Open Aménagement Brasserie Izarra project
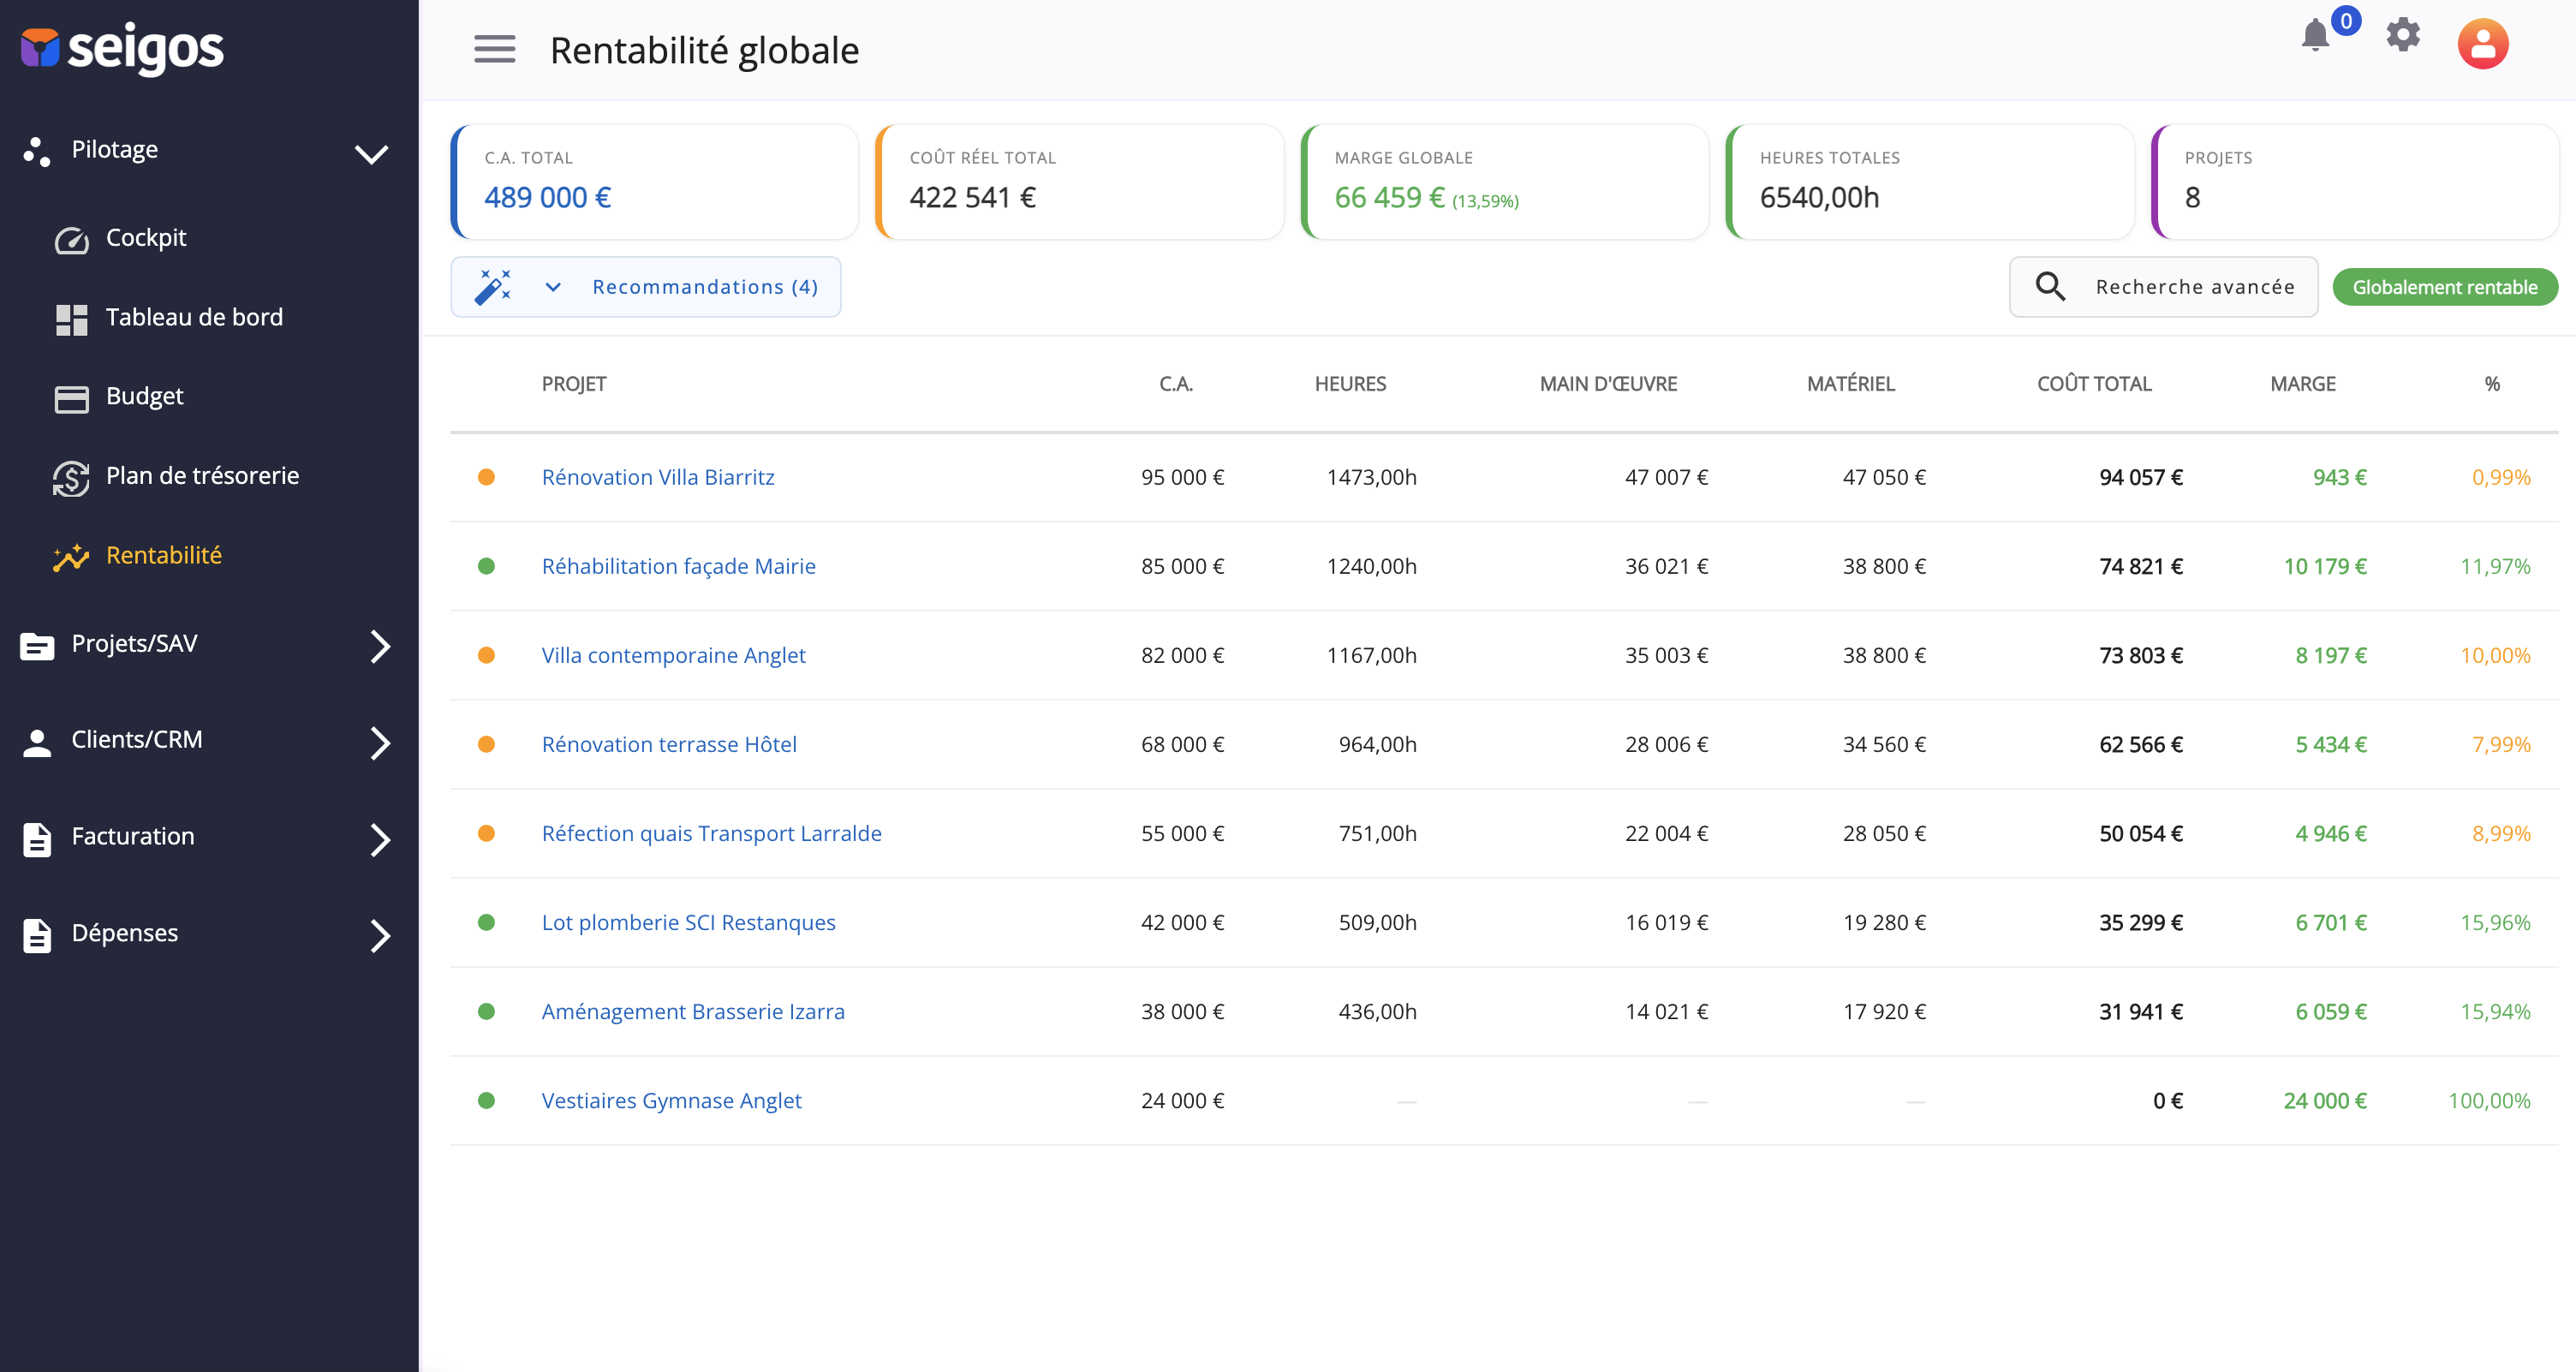Viewport: 2576px width, 1372px height. [x=693, y=1011]
